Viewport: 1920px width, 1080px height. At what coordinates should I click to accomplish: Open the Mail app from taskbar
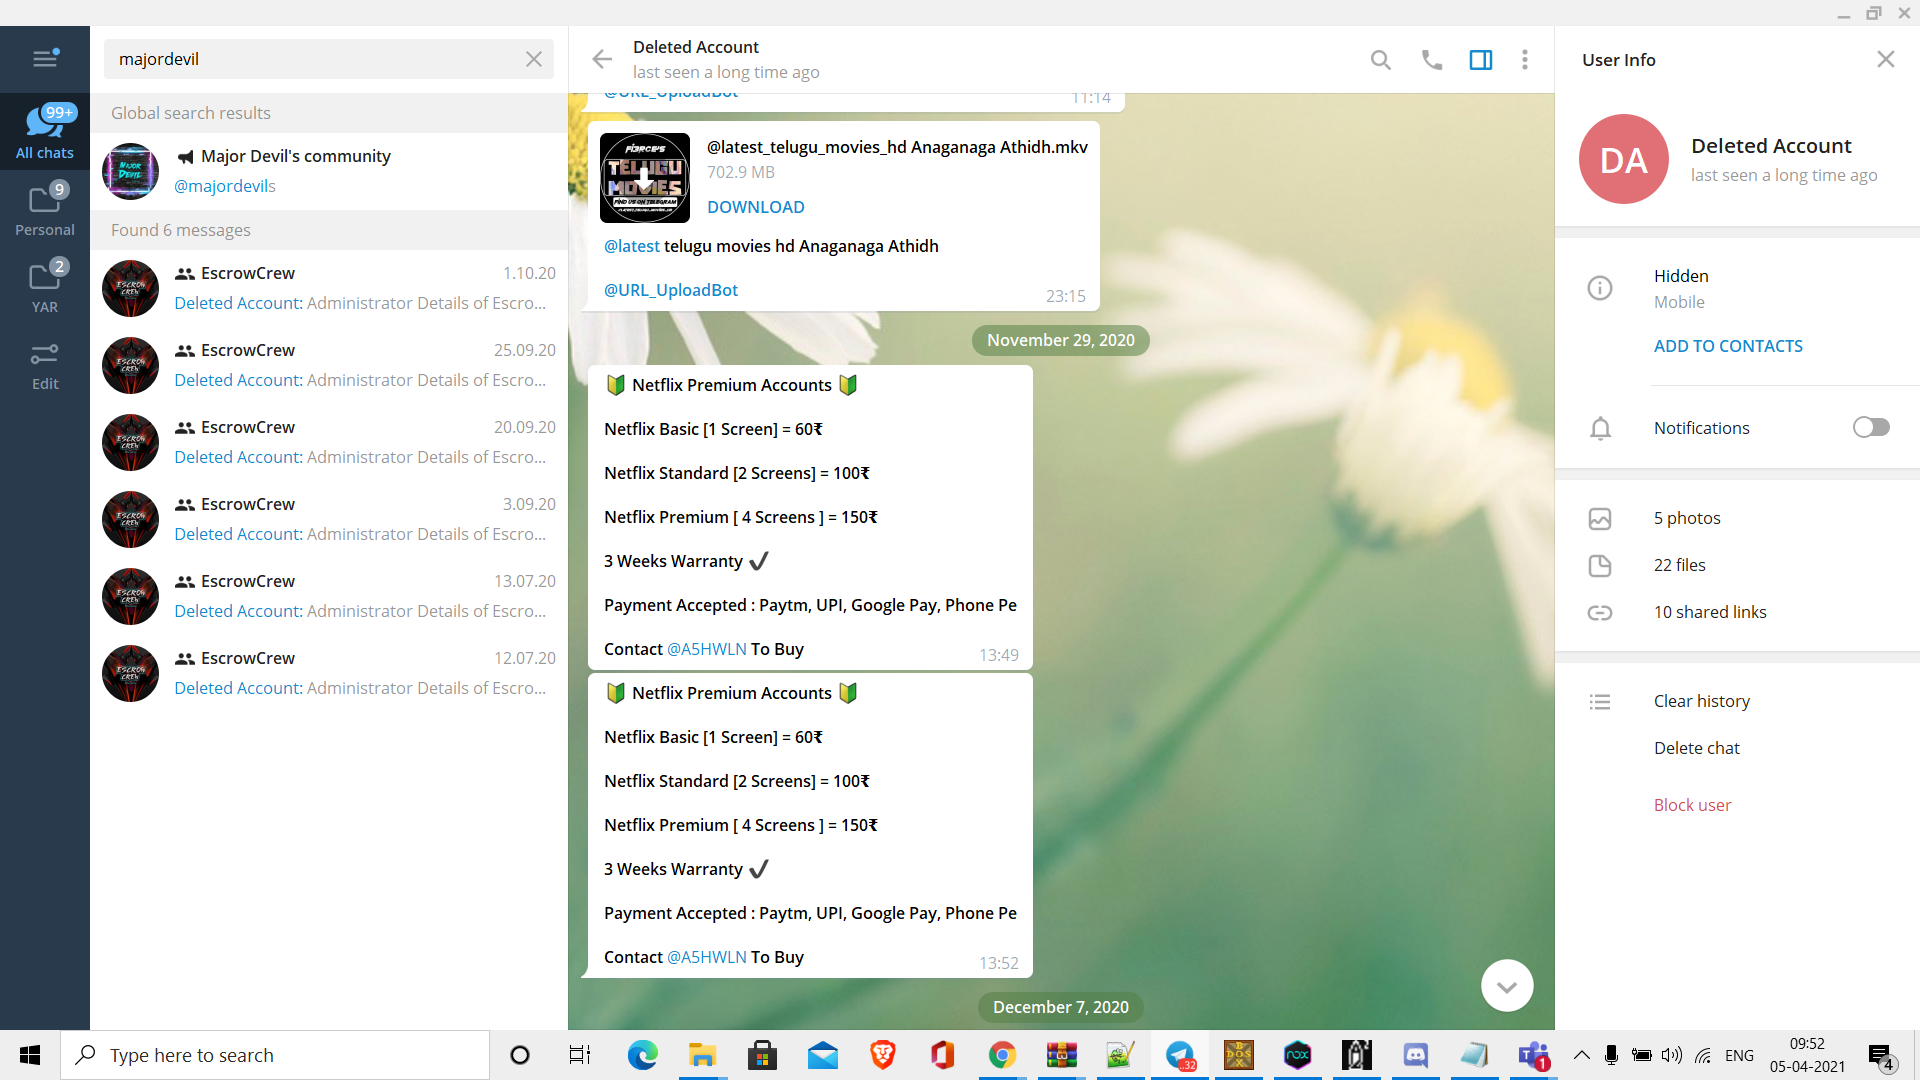pos(822,1055)
